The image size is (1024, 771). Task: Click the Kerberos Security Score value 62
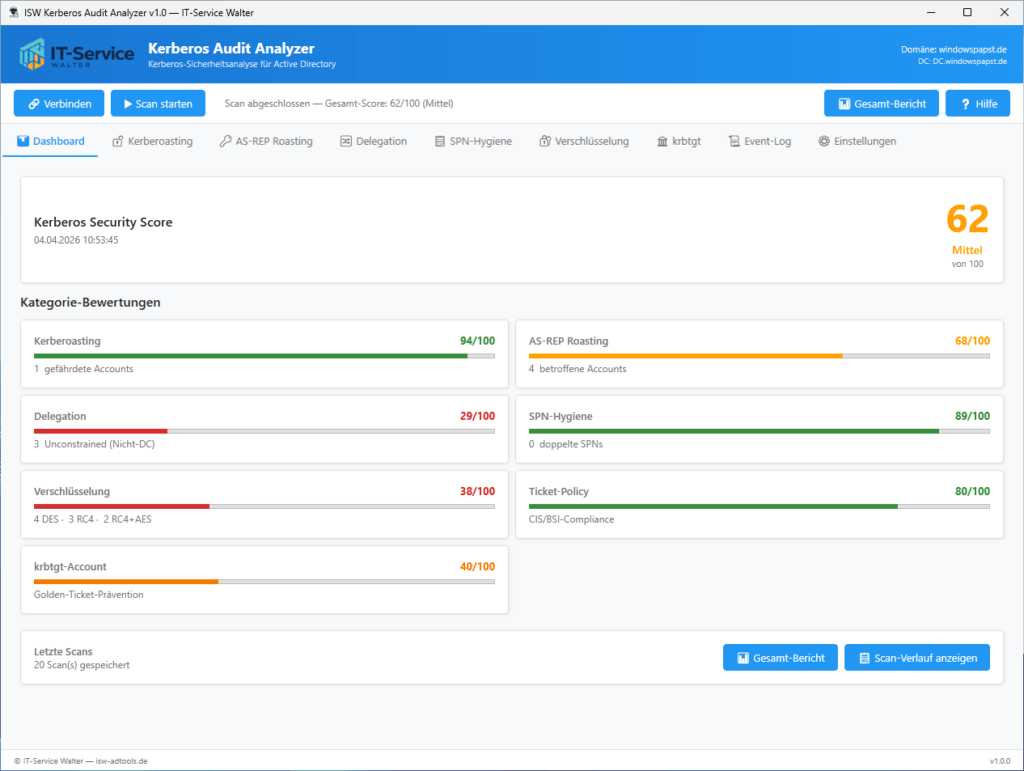click(967, 218)
